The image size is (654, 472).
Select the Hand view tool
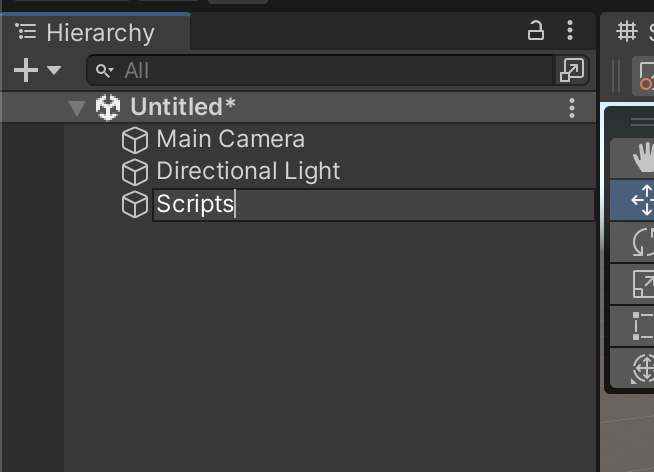632,158
